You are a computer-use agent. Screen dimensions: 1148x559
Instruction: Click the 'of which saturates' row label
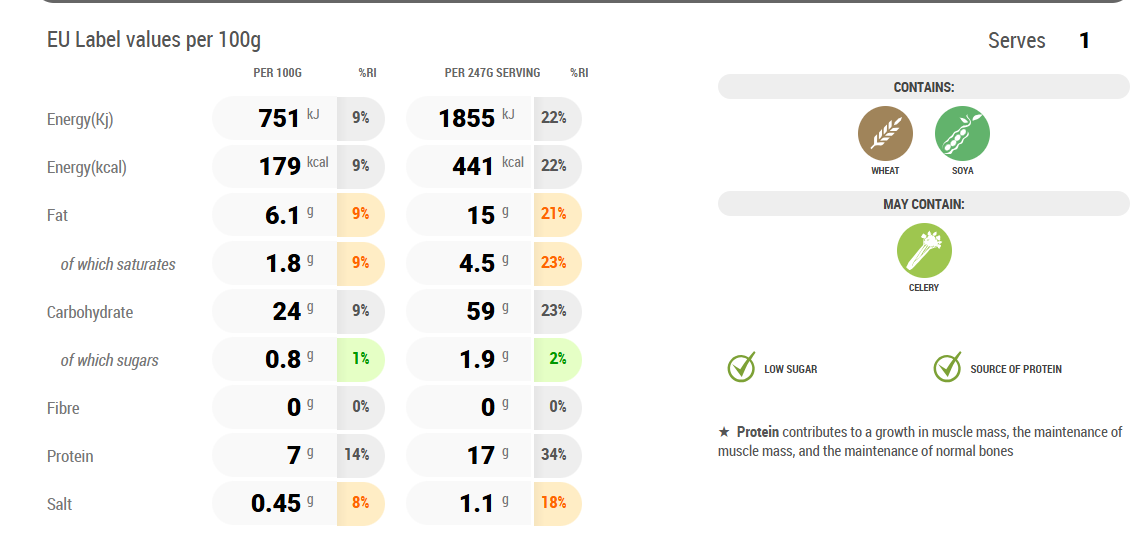tap(118, 264)
